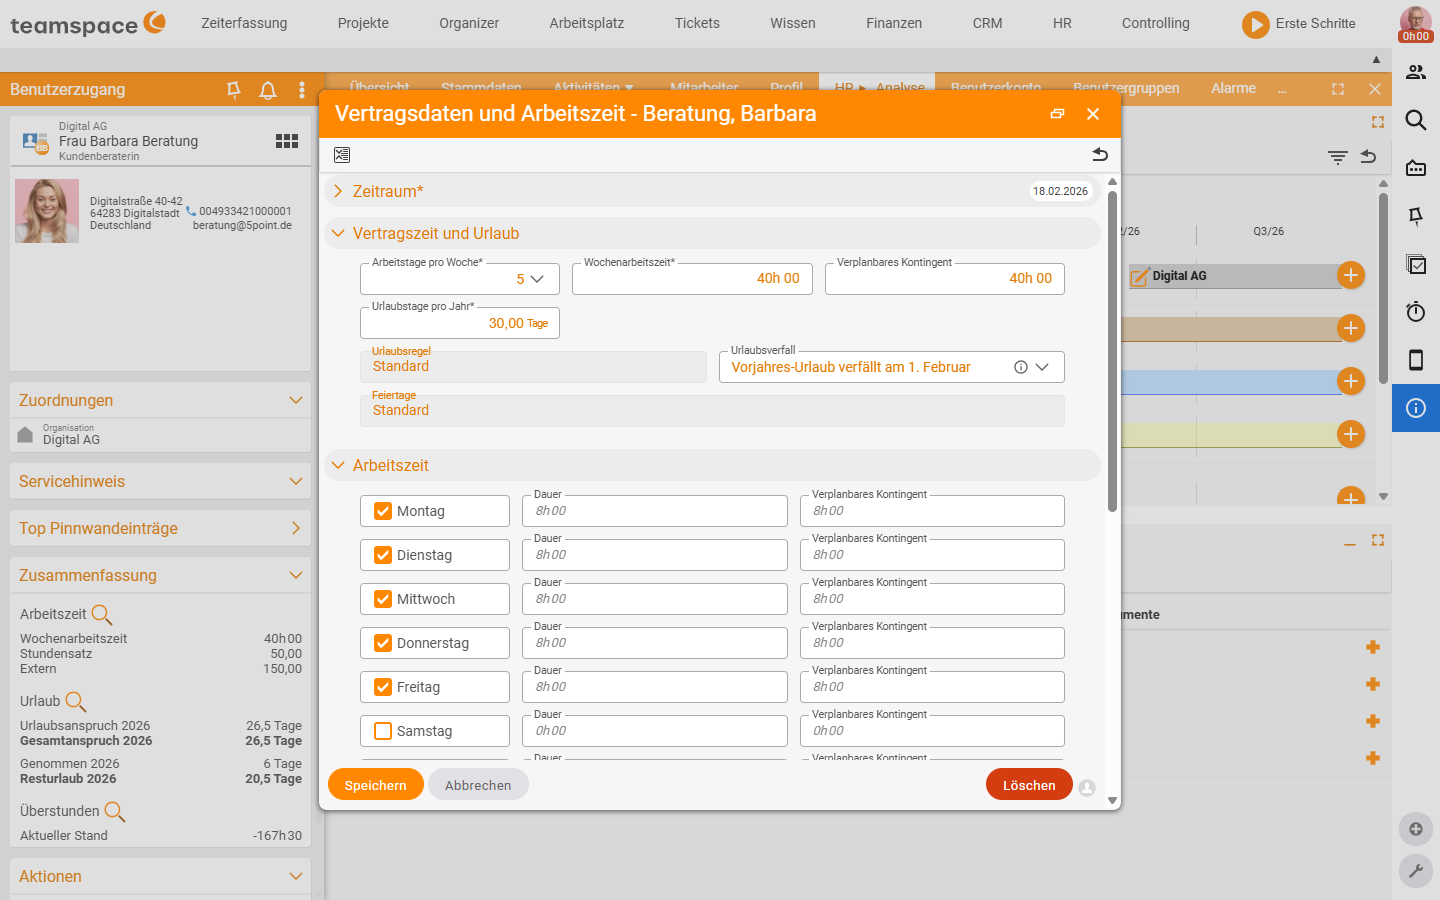Click Barbara Beratung's profile photo
Viewport: 1440px width, 900px height.
(x=47, y=211)
